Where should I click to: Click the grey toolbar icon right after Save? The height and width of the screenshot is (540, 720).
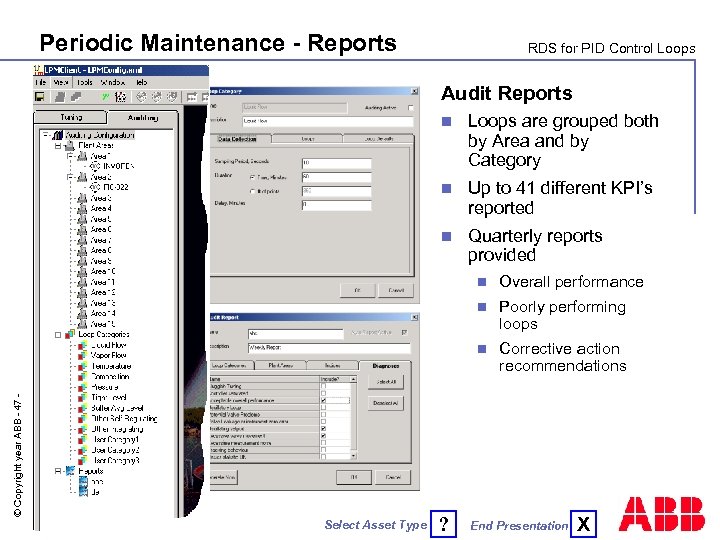point(60,97)
